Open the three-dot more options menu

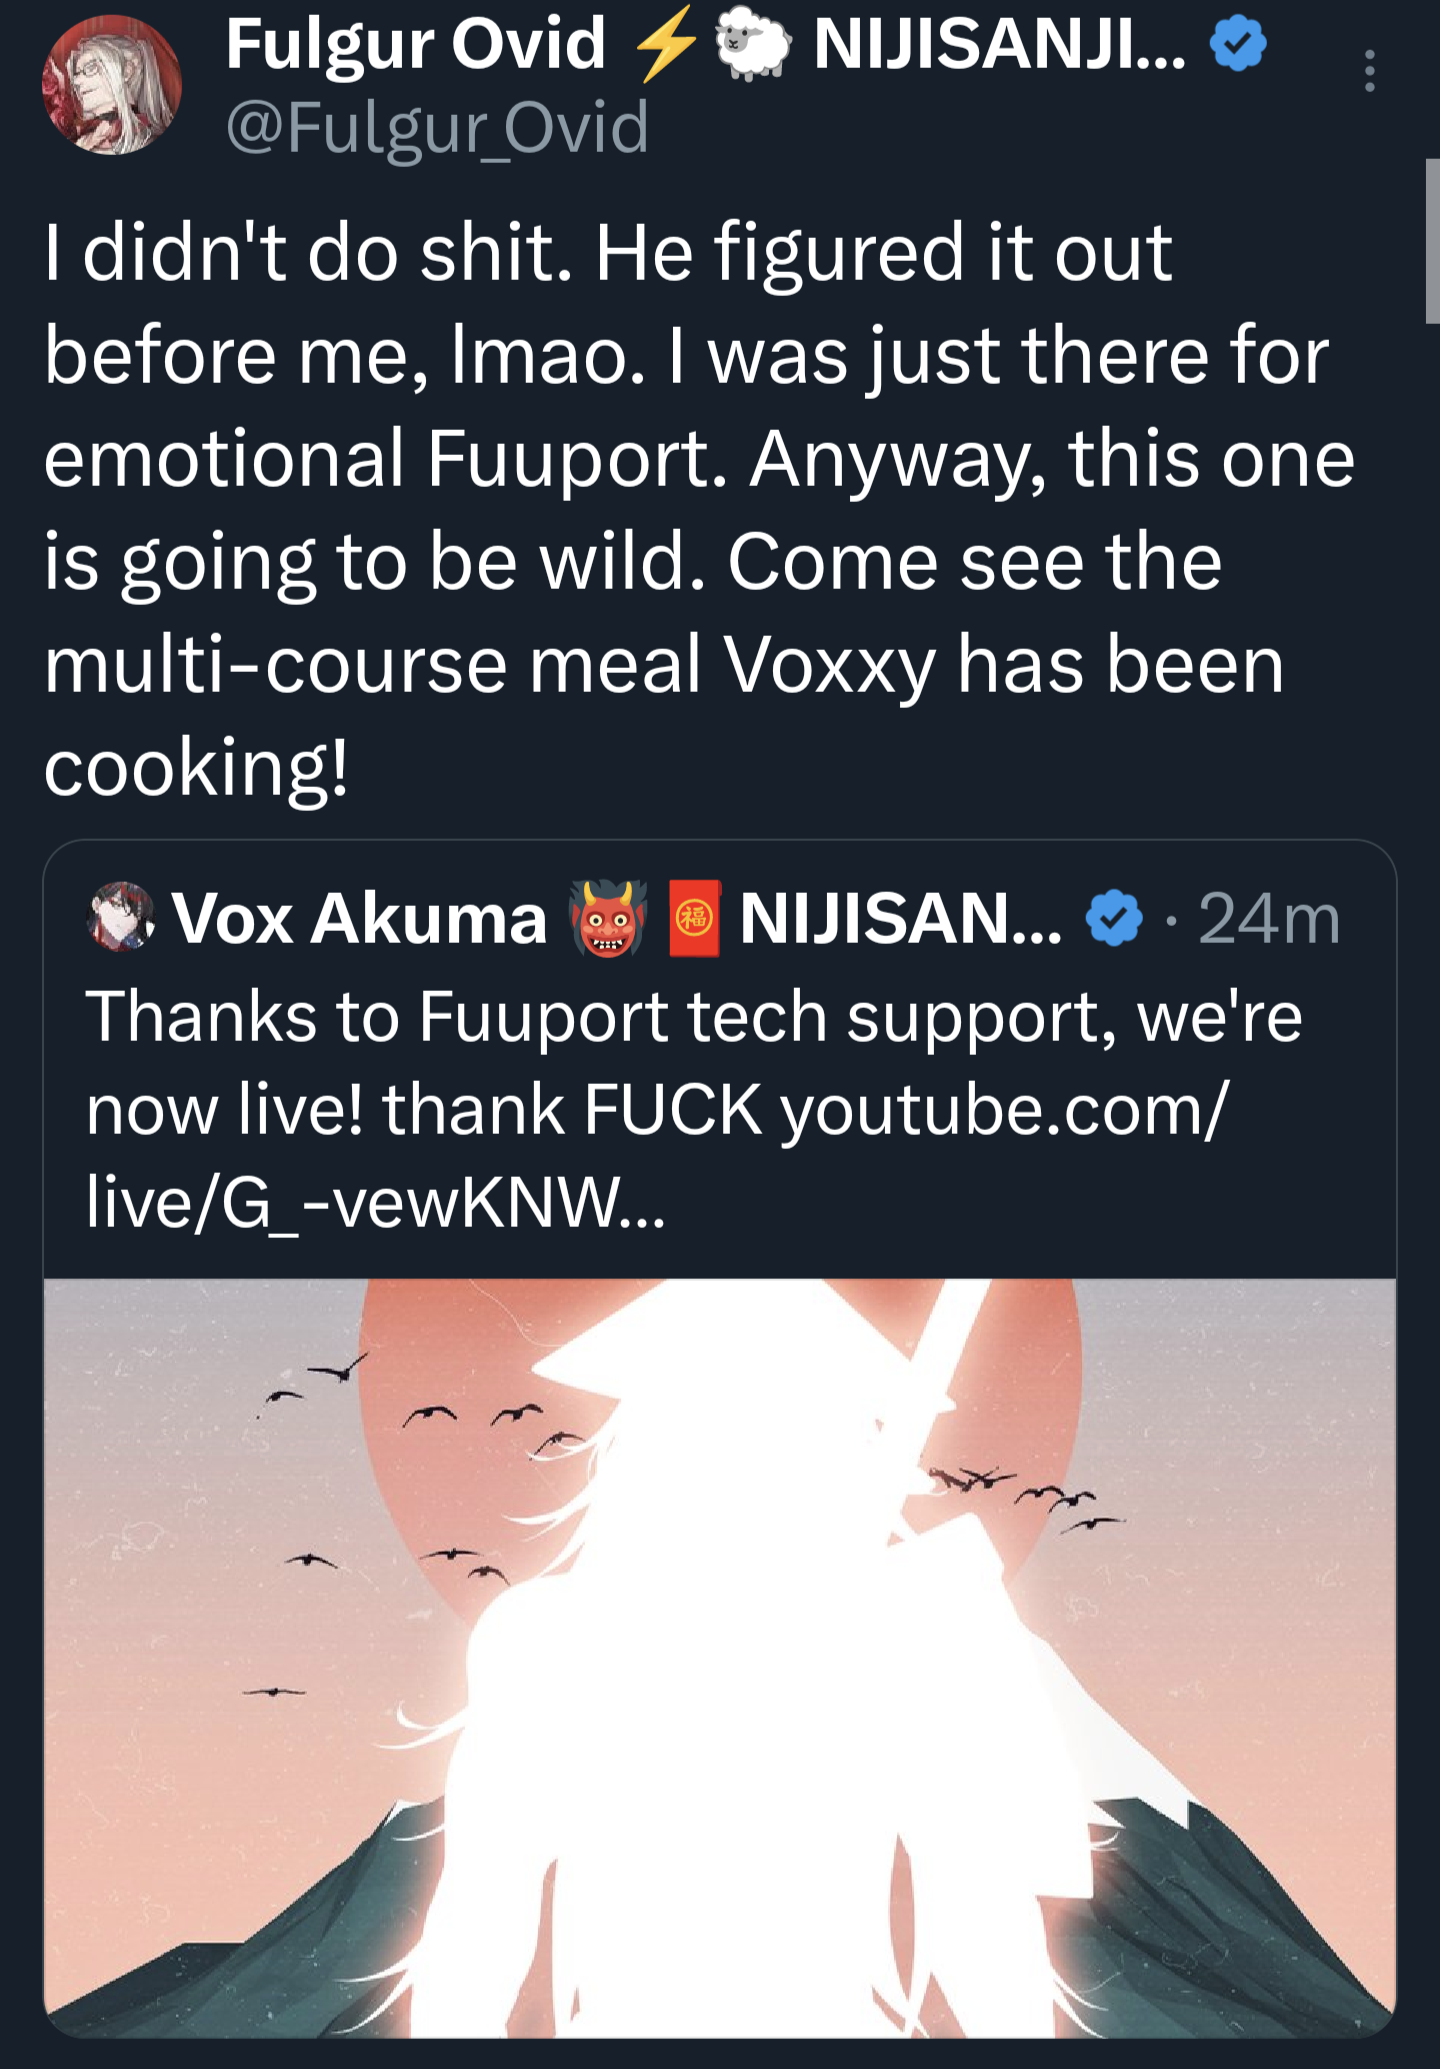pos(1369,72)
